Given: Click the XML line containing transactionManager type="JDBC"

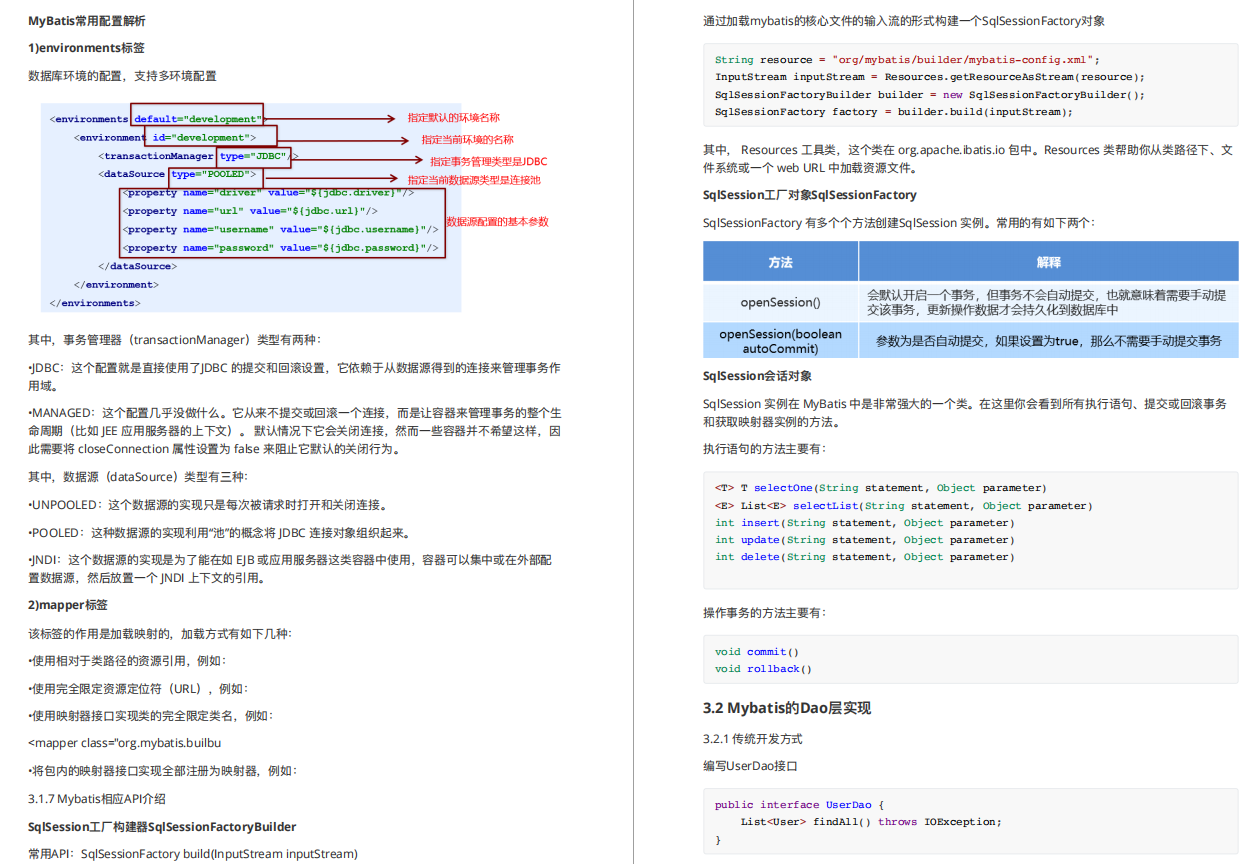Looking at the screenshot, I should [x=198, y=156].
